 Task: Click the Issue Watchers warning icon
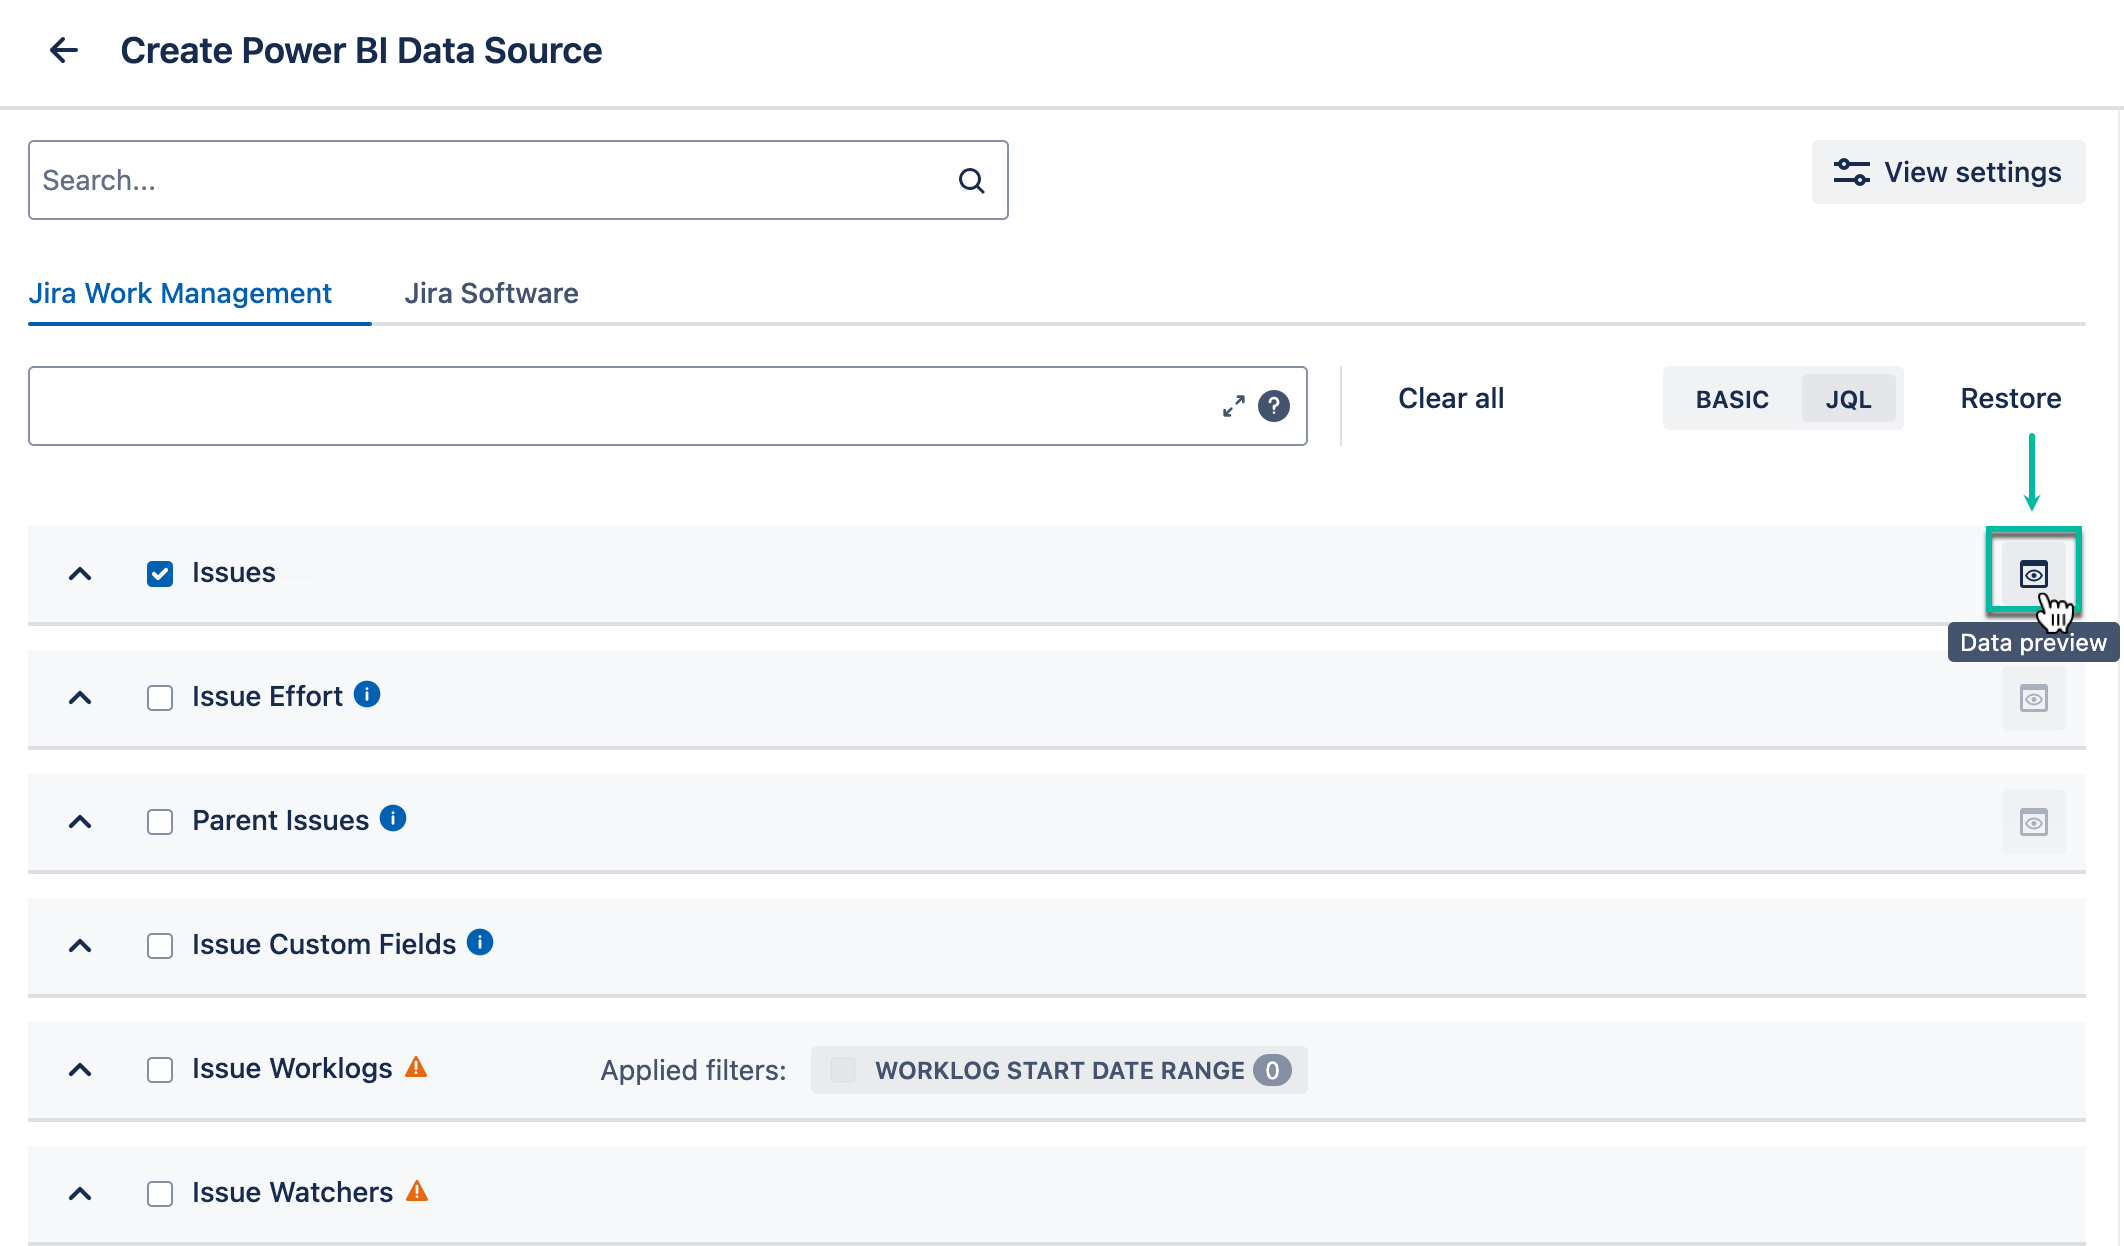(x=417, y=1191)
